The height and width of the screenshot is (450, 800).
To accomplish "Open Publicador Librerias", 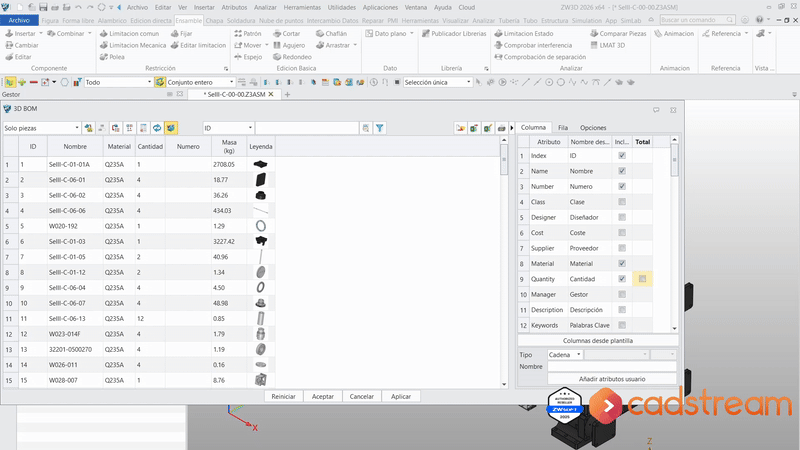I will pyautogui.click(x=454, y=33).
